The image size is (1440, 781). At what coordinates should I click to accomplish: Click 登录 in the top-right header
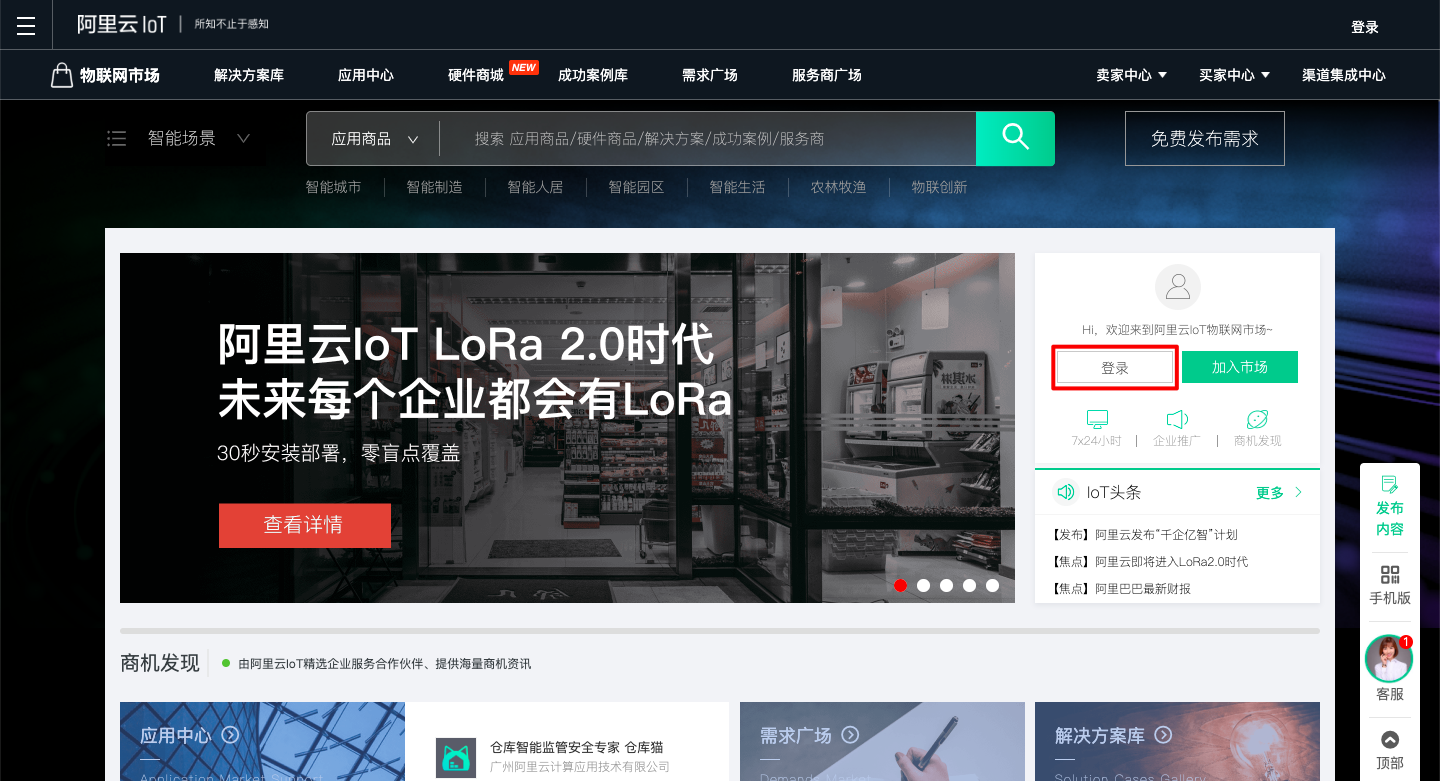pyautogui.click(x=1365, y=27)
